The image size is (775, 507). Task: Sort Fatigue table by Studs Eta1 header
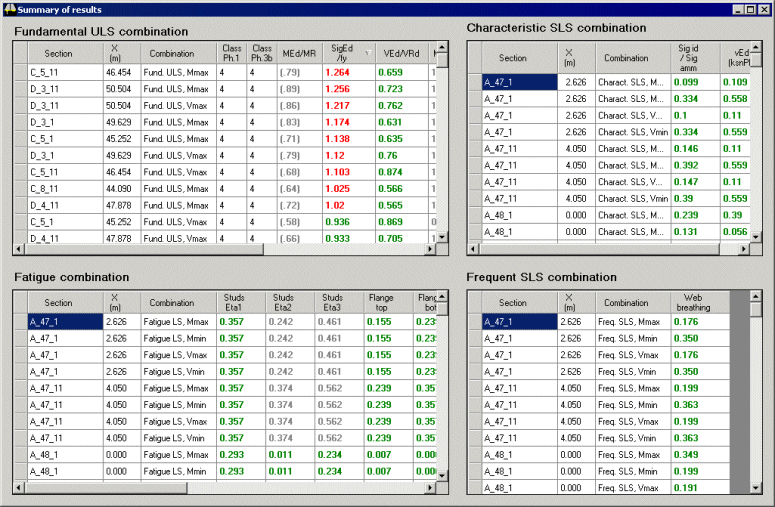coord(232,302)
